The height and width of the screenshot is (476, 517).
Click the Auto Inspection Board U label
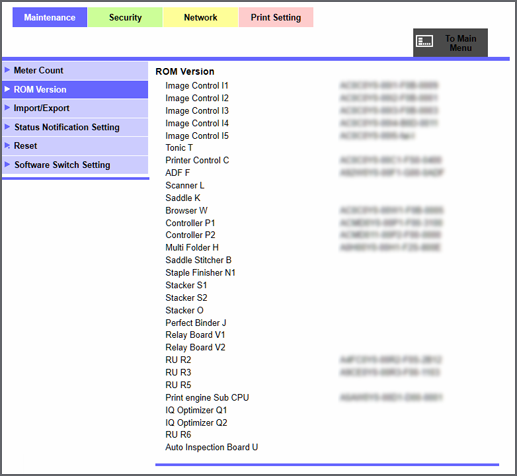(211, 447)
